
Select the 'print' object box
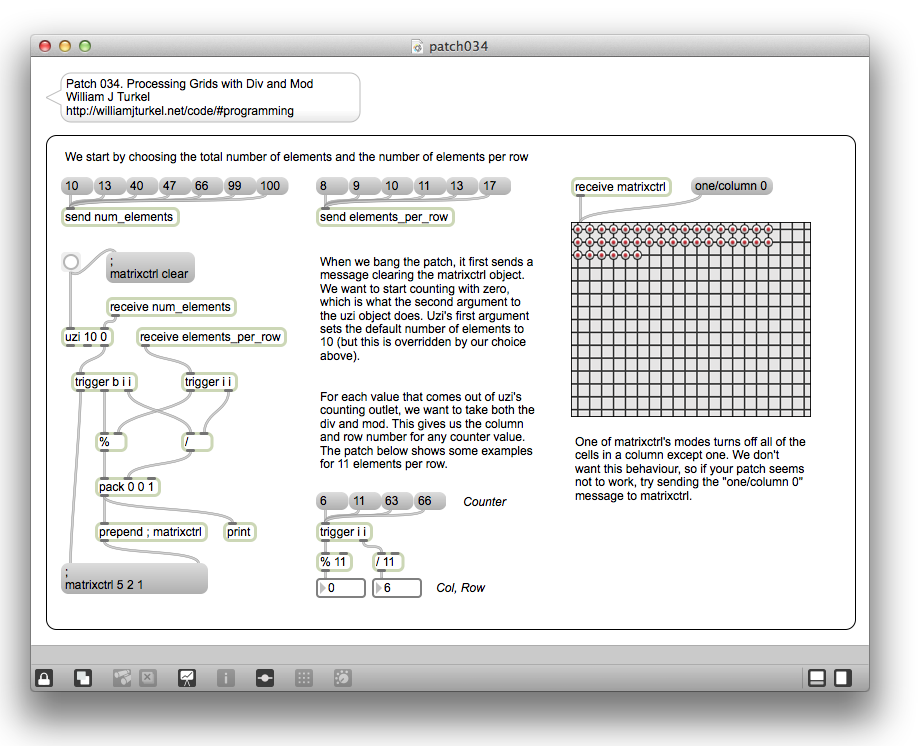coord(239,532)
